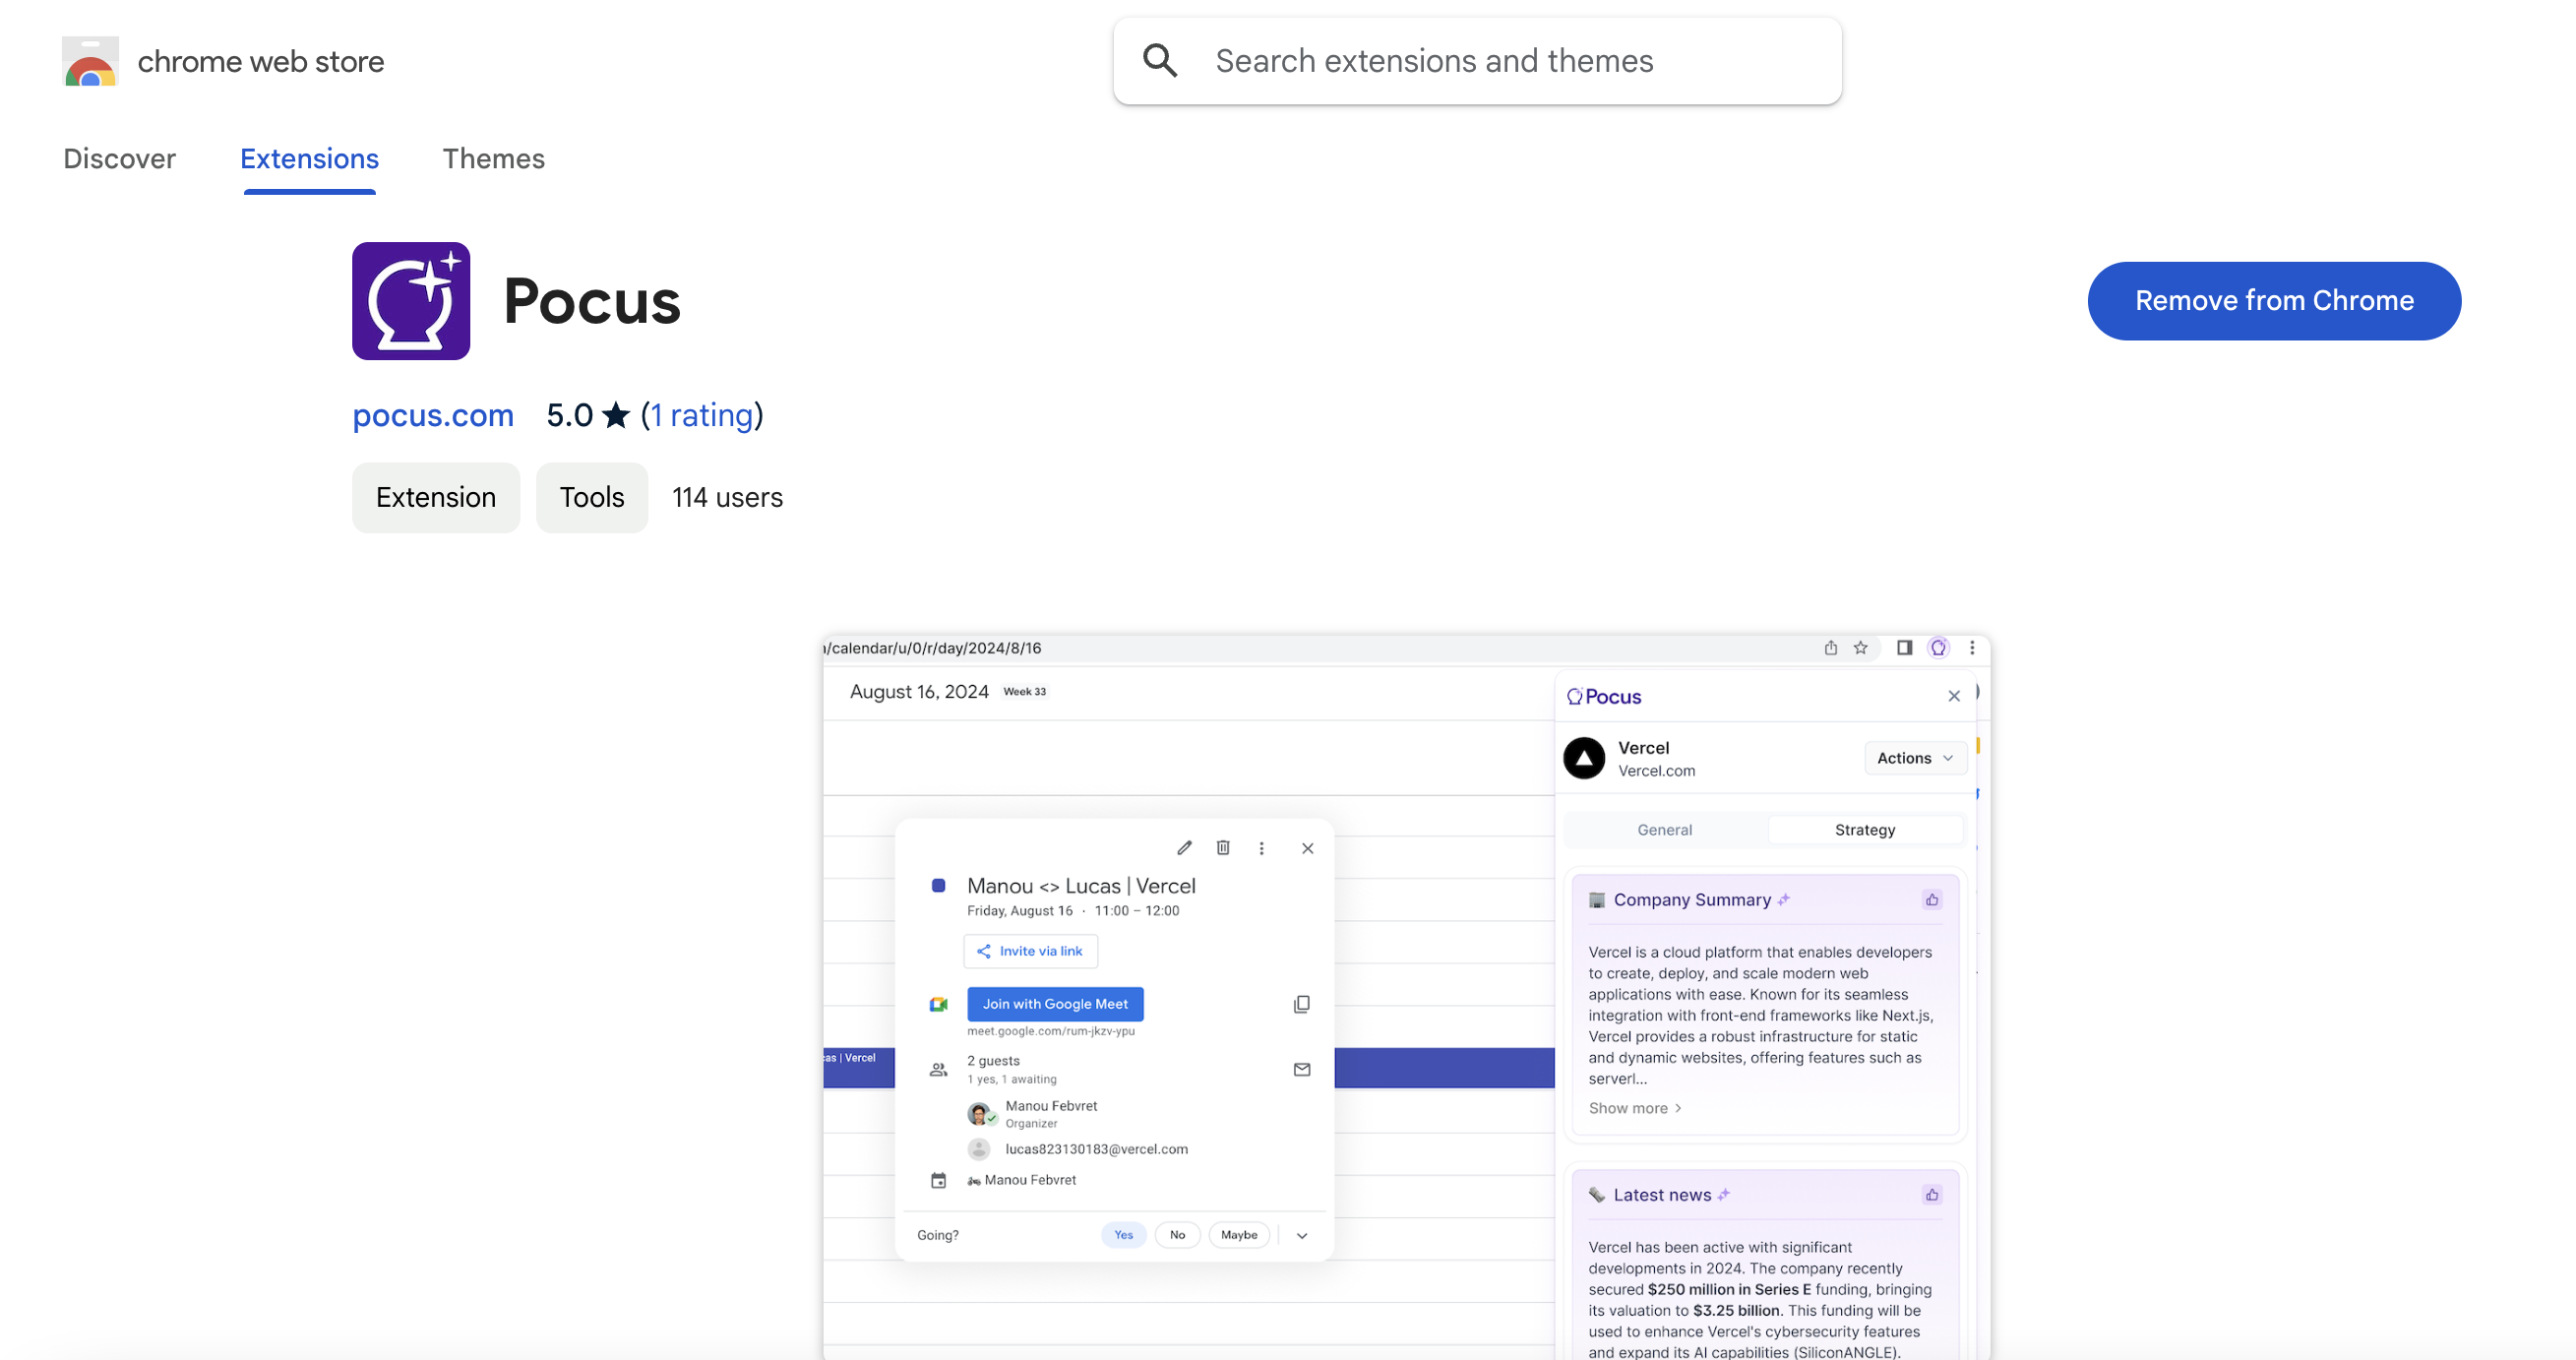This screenshot has height=1360, width=2576.
Task: Click the search magnifier icon
Action: (1160, 61)
